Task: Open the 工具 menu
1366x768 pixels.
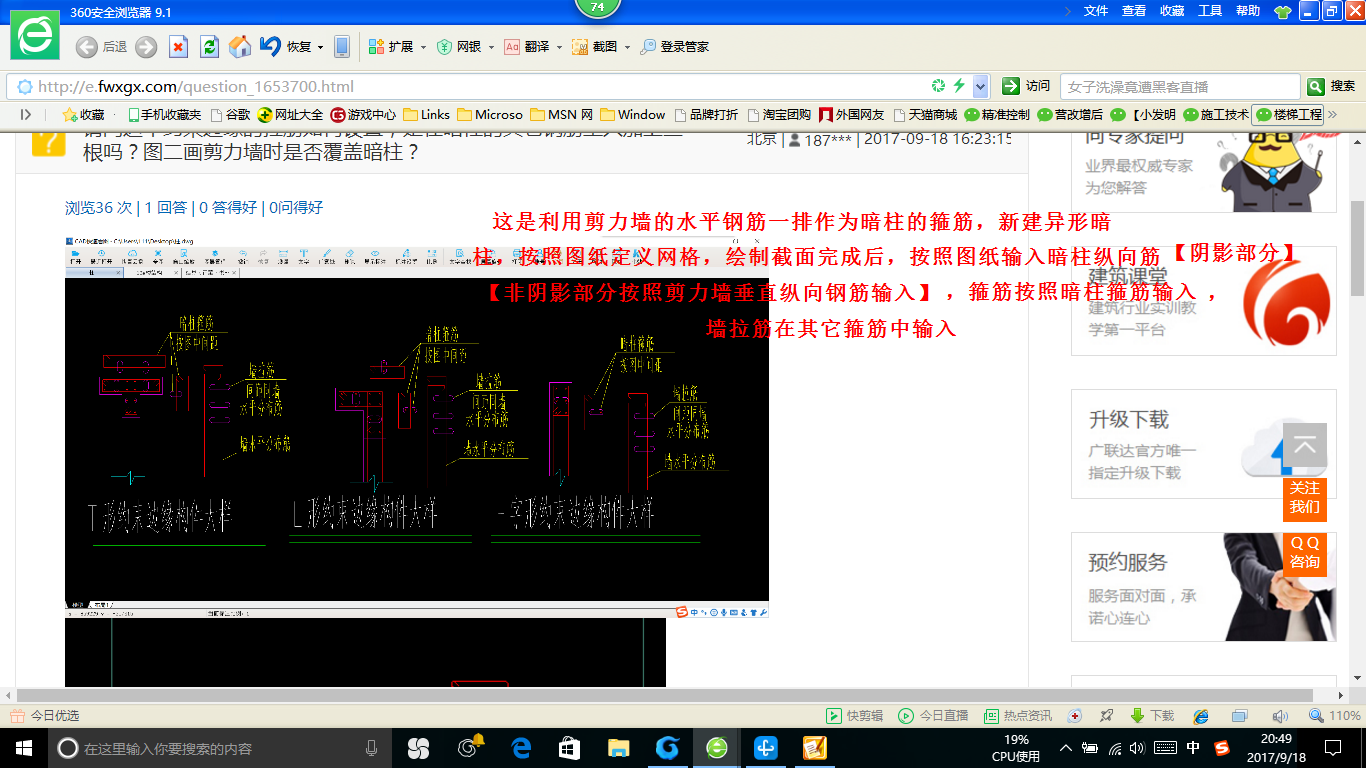Action: (1210, 10)
